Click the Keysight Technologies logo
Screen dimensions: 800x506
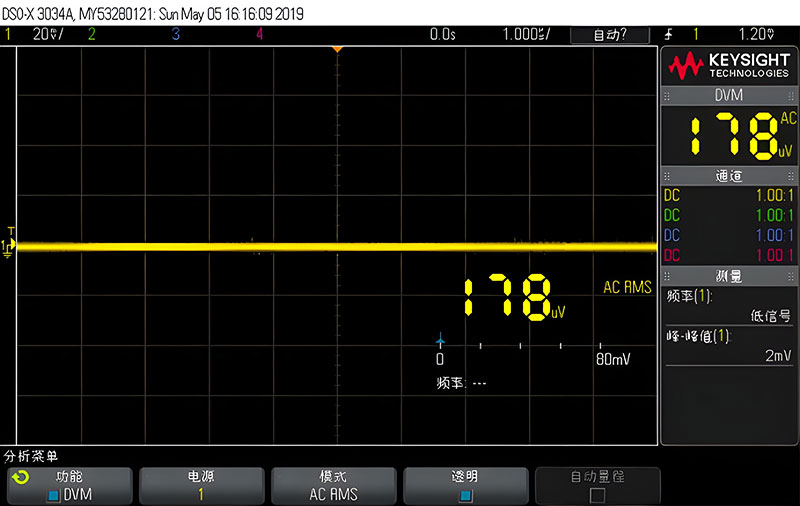click(x=729, y=66)
